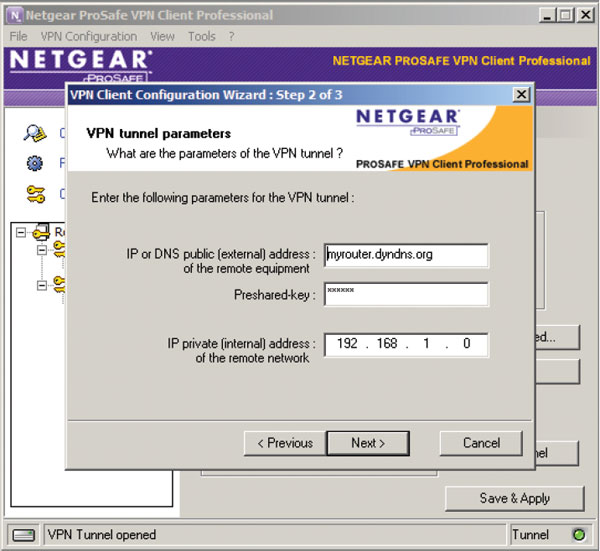
Task: Click the first octet 192 of IP address
Action: [x=347, y=343]
